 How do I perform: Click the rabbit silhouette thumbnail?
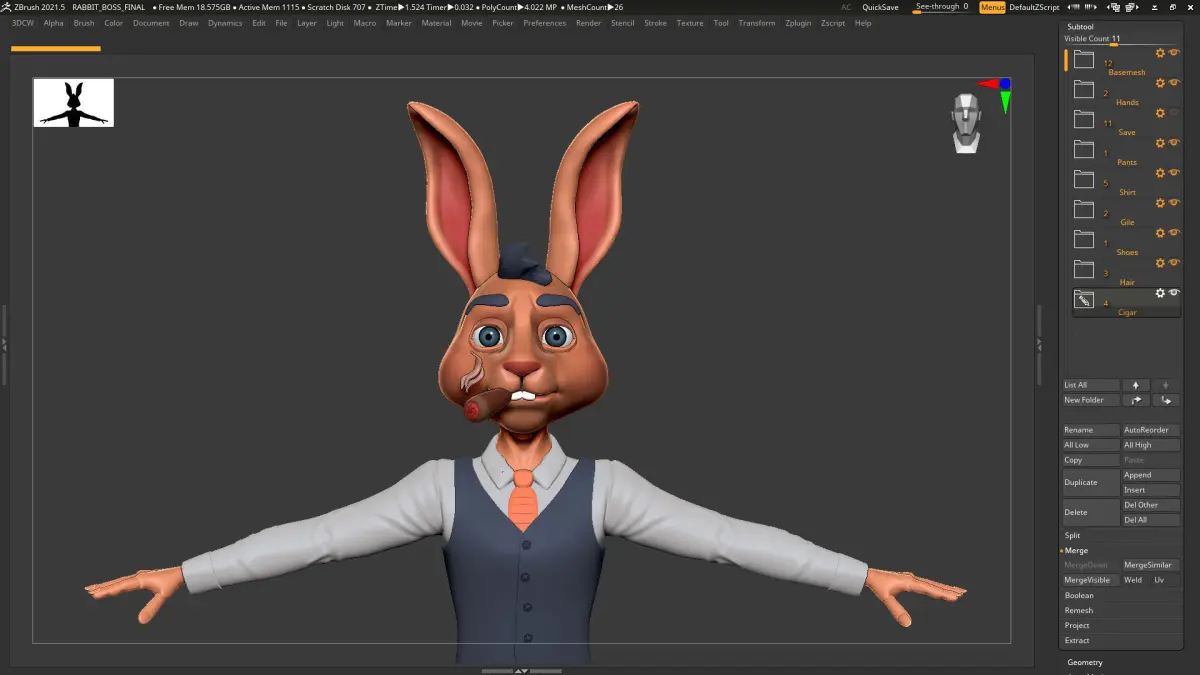click(x=74, y=103)
